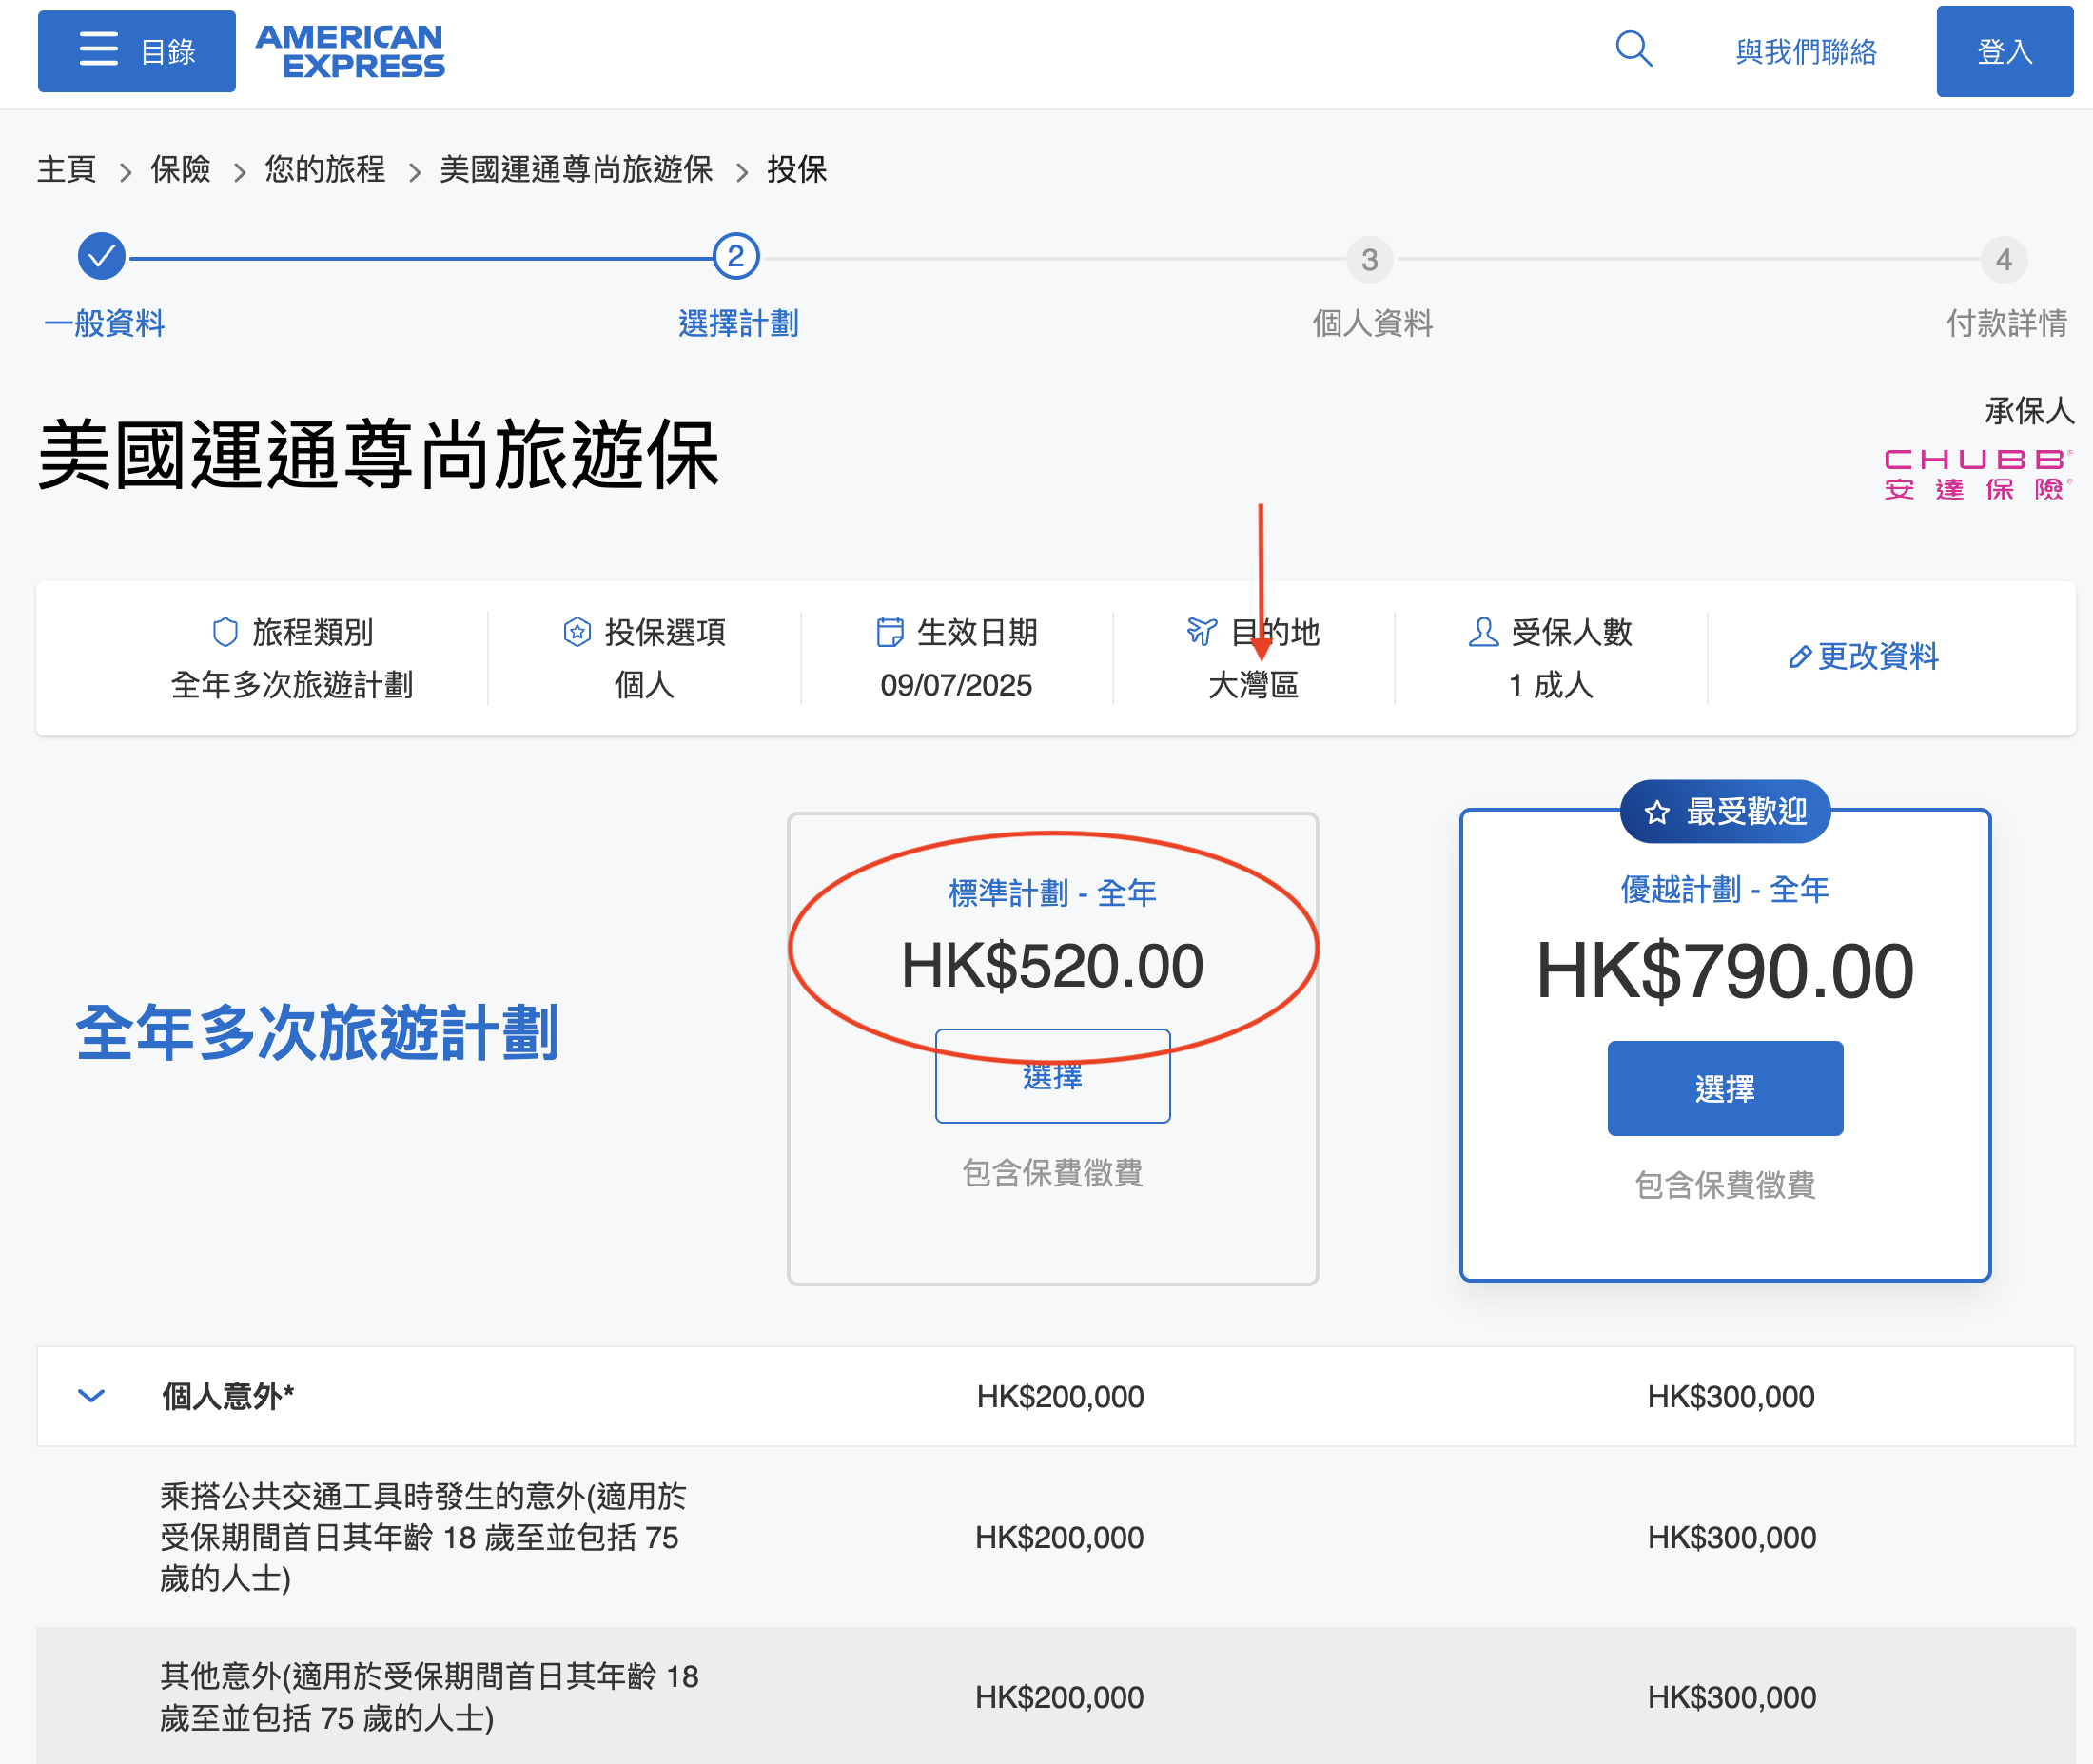The height and width of the screenshot is (1764, 2093).
Task: Click HK$790.00 price
Action: [x=1725, y=971]
